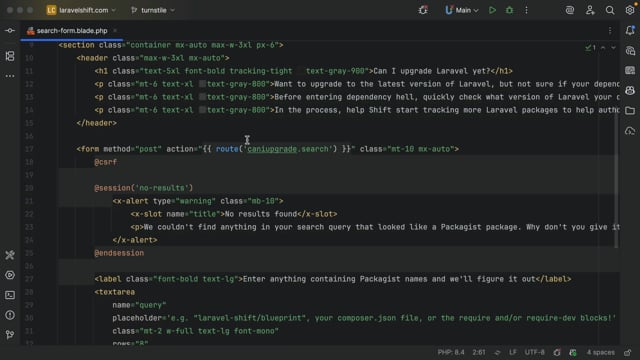Run the Main configuration
The height and width of the screenshot is (360, 640).
click(492, 10)
